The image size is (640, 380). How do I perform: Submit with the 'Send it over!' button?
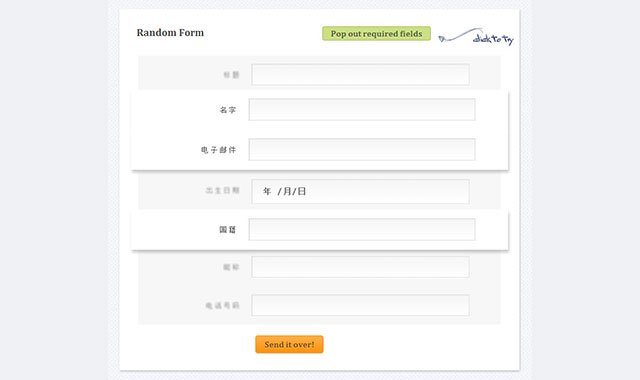pyautogui.click(x=289, y=344)
